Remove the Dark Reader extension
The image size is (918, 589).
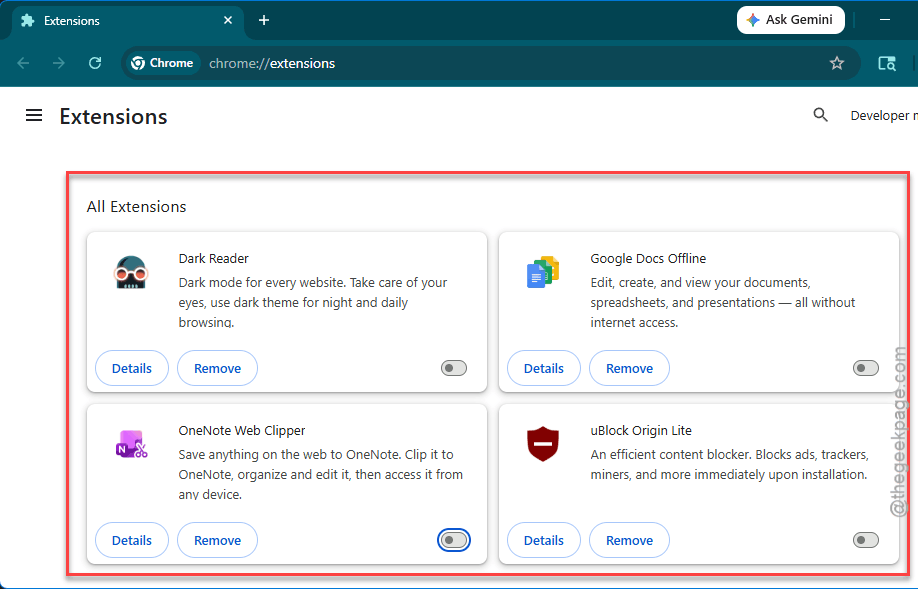click(217, 368)
